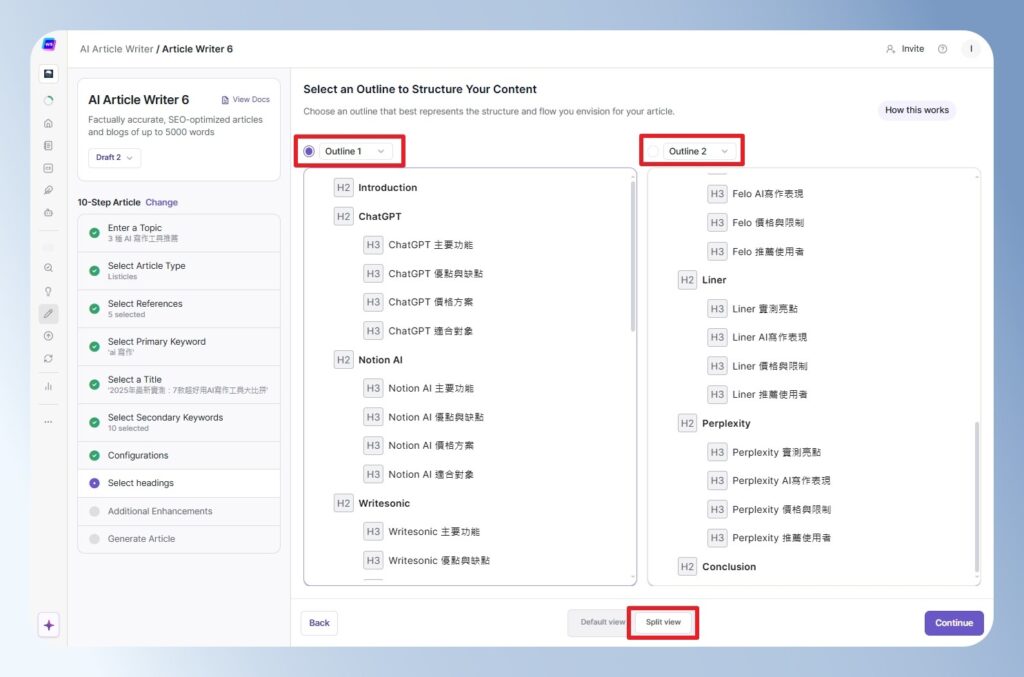This screenshot has width=1024, height=677.
Task: Open the Draft 2 dropdown
Action: tap(114, 157)
